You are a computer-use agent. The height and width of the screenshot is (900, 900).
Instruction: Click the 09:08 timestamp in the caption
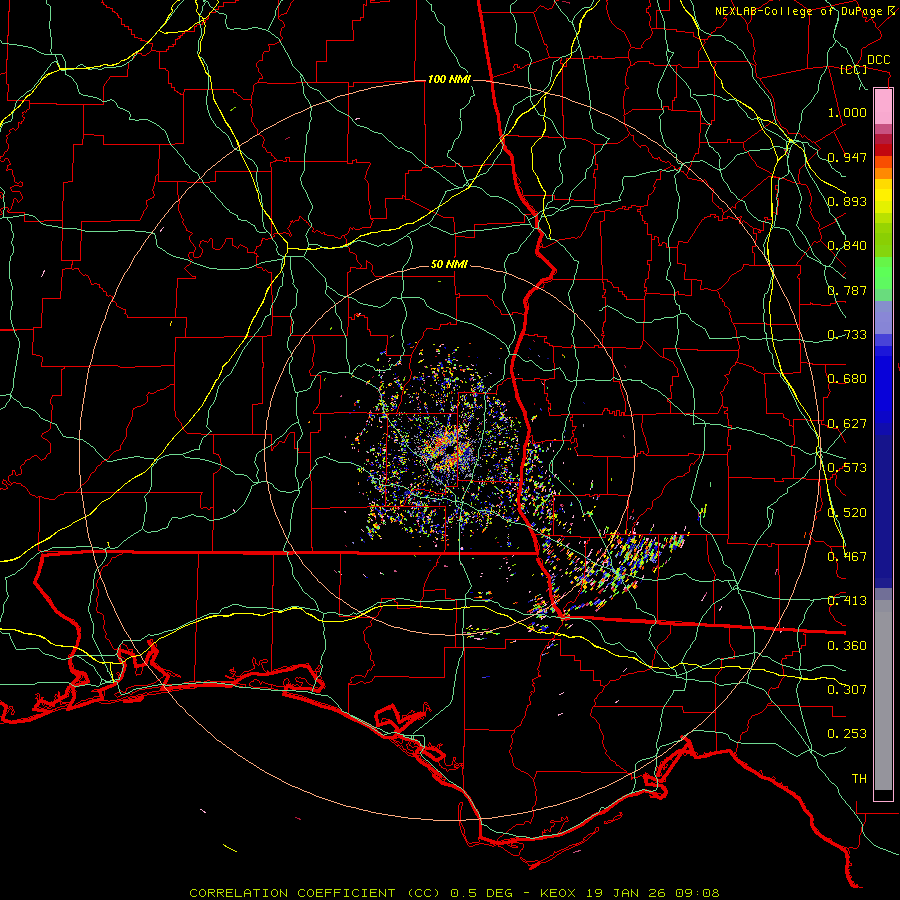point(695,893)
